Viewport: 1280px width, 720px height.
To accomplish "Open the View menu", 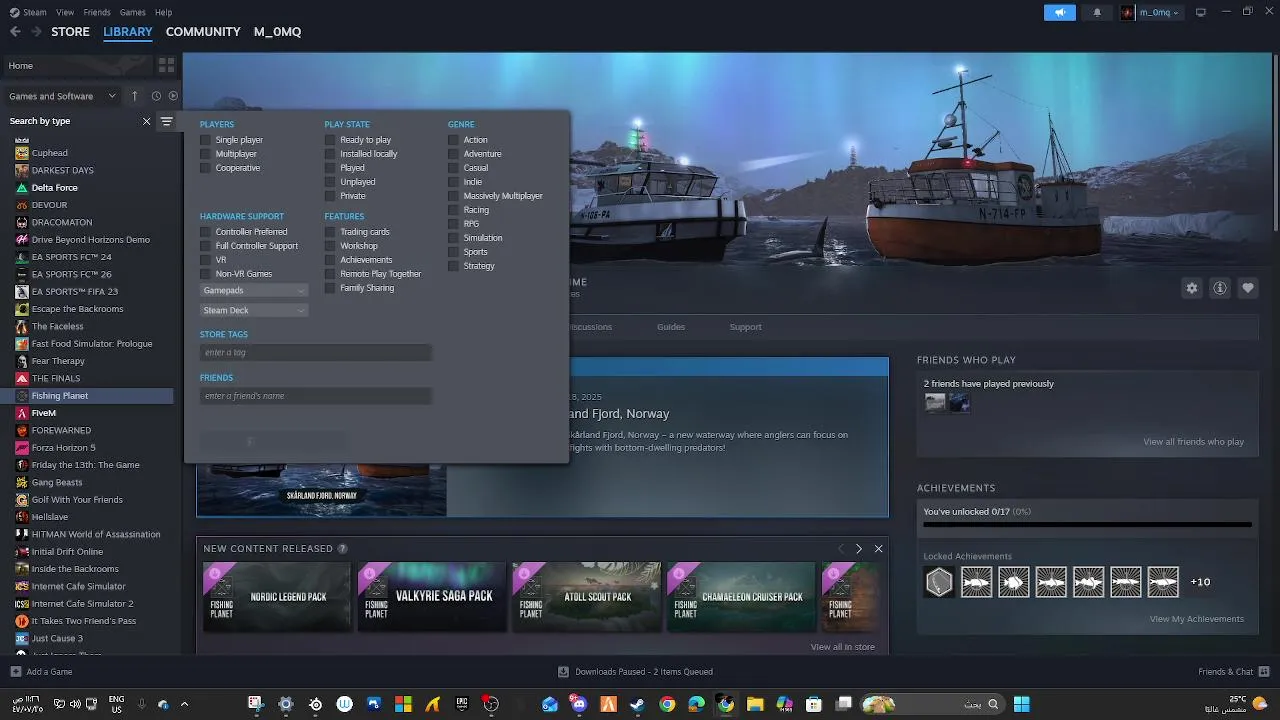I will click(x=65, y=12).
